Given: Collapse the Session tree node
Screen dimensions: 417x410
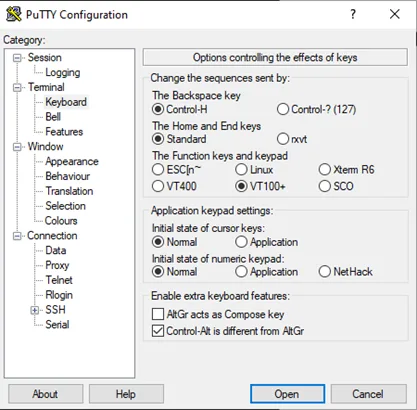Looking at the screenshot, I should pos(17,58).
